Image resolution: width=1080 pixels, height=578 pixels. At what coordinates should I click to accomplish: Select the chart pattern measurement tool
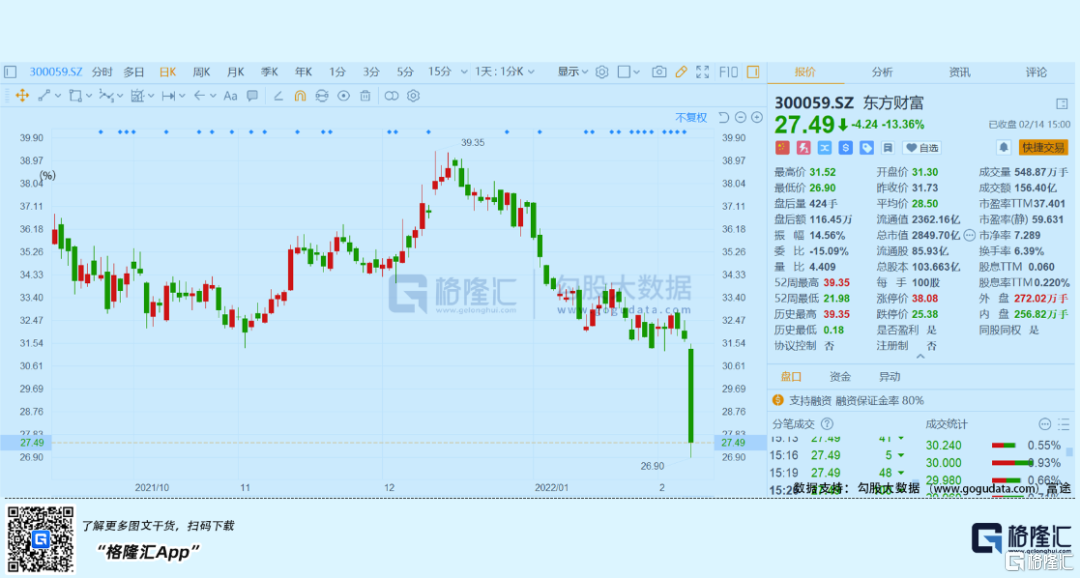pos(137,96)
